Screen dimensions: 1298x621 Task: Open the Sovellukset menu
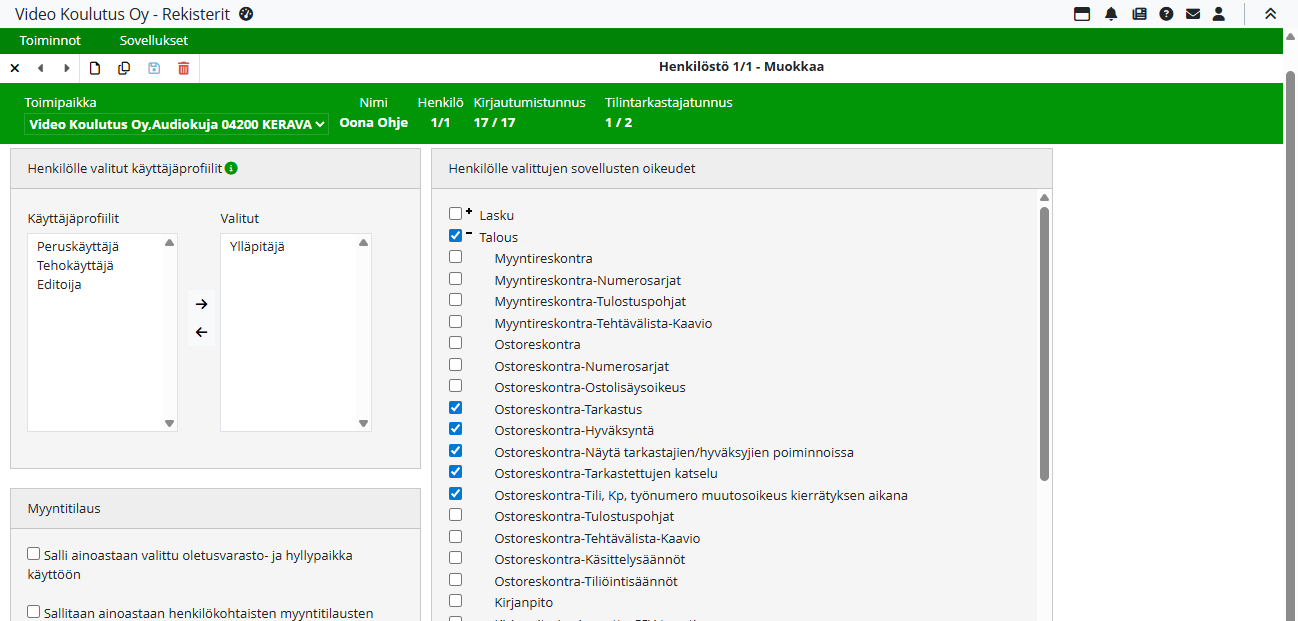(x=154, y=41)
